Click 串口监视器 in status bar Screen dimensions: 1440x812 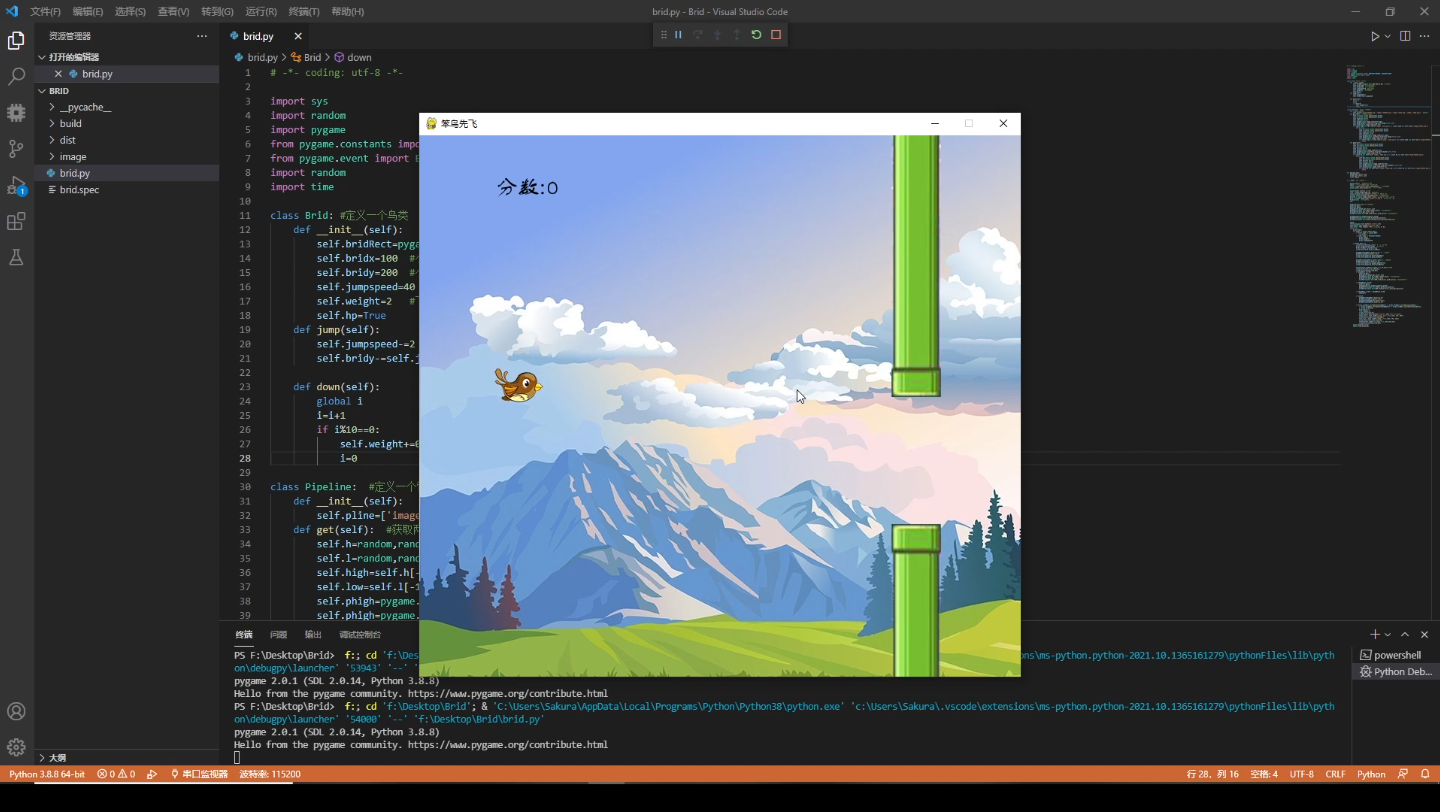[x=199, y=774]
